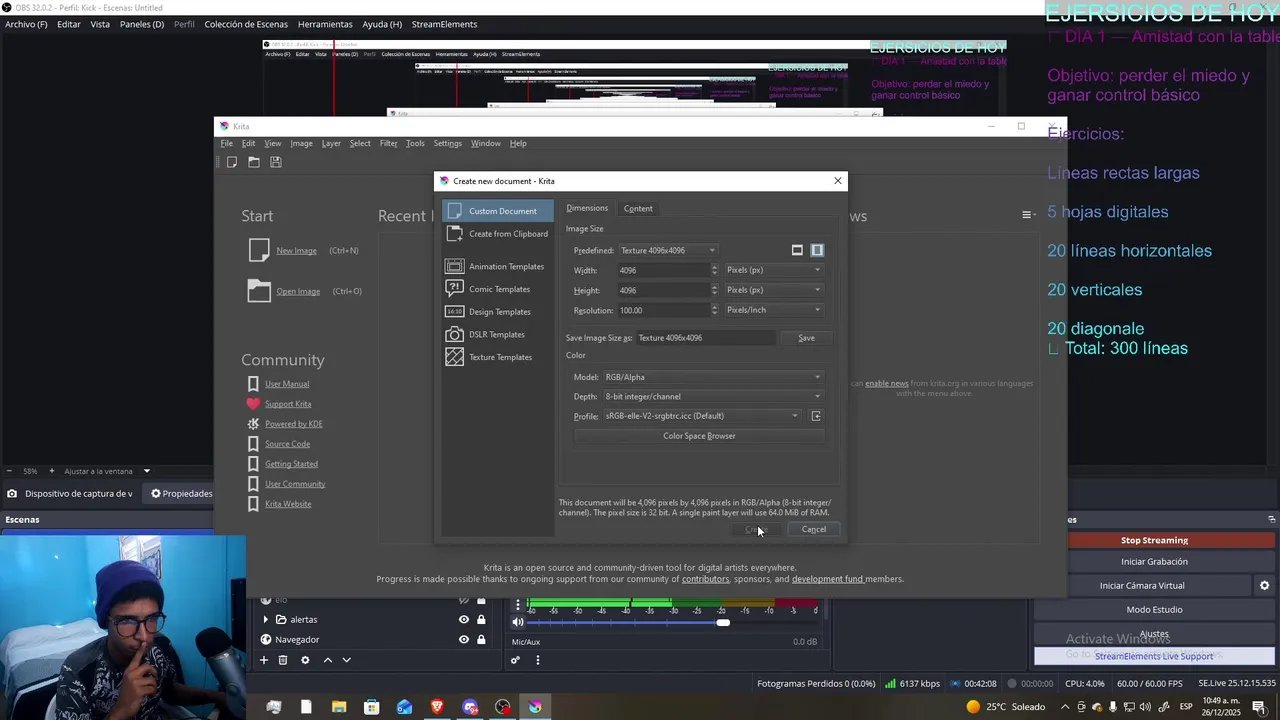Image resolution: width=1280 pixels, height=720 pixels.
Task: Click the Cancel button in dialog
Action: [814, 529]
